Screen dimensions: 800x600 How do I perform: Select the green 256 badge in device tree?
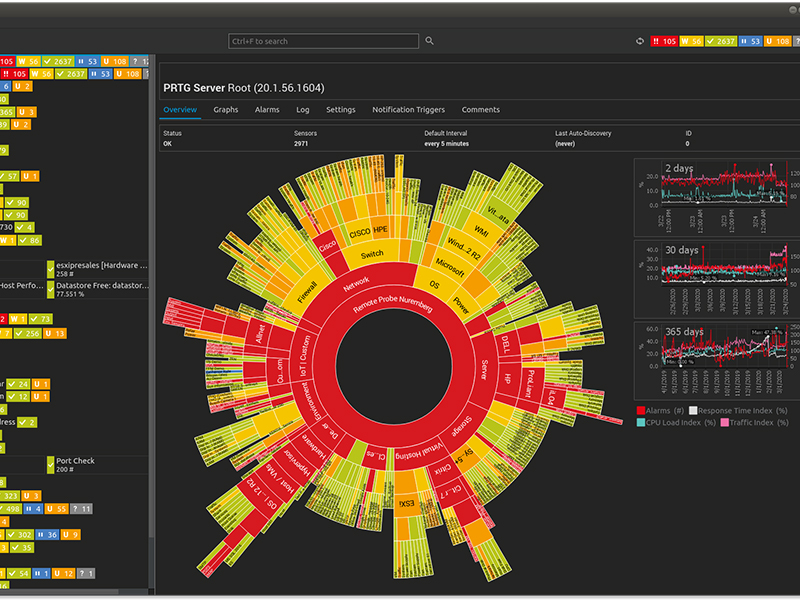click(x=28, y=334)
